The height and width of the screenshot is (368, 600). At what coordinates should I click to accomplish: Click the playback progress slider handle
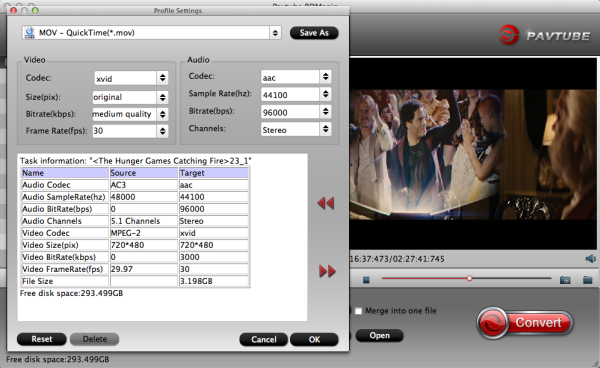coord(470,278)
